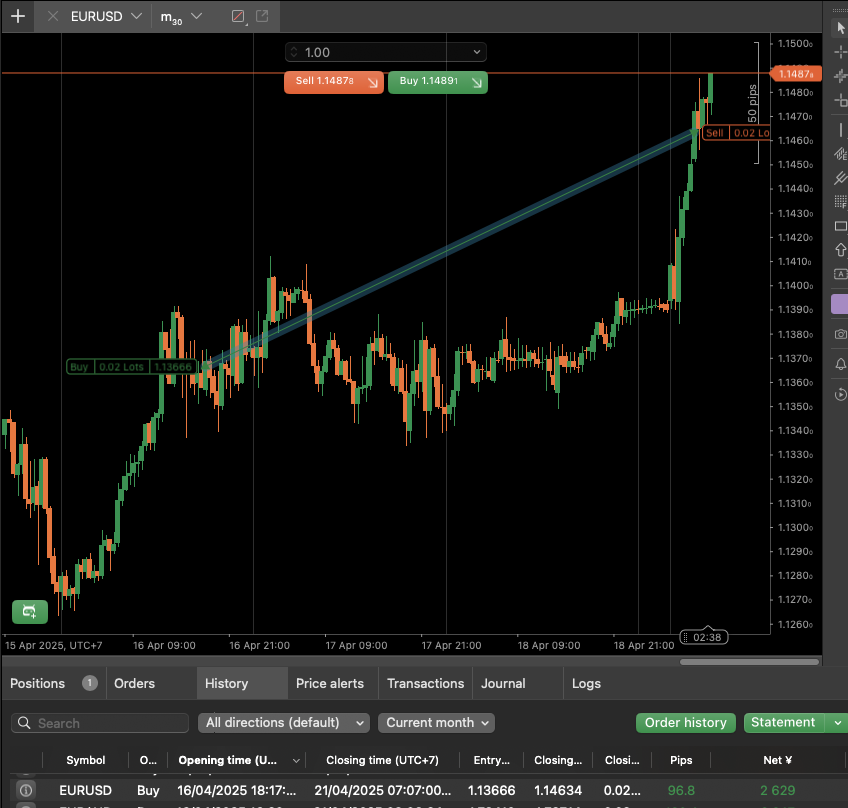This screenshot has height=808, width=848.
Task: Open info icon for the EURUSD Buy deal
Action: click(x=26, y=790)
